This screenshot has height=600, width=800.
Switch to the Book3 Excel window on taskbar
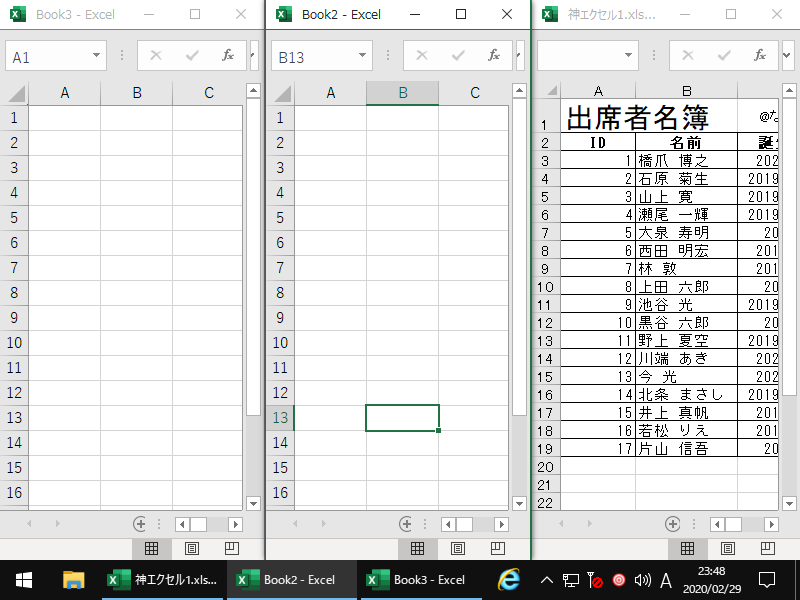coord(420,580)
